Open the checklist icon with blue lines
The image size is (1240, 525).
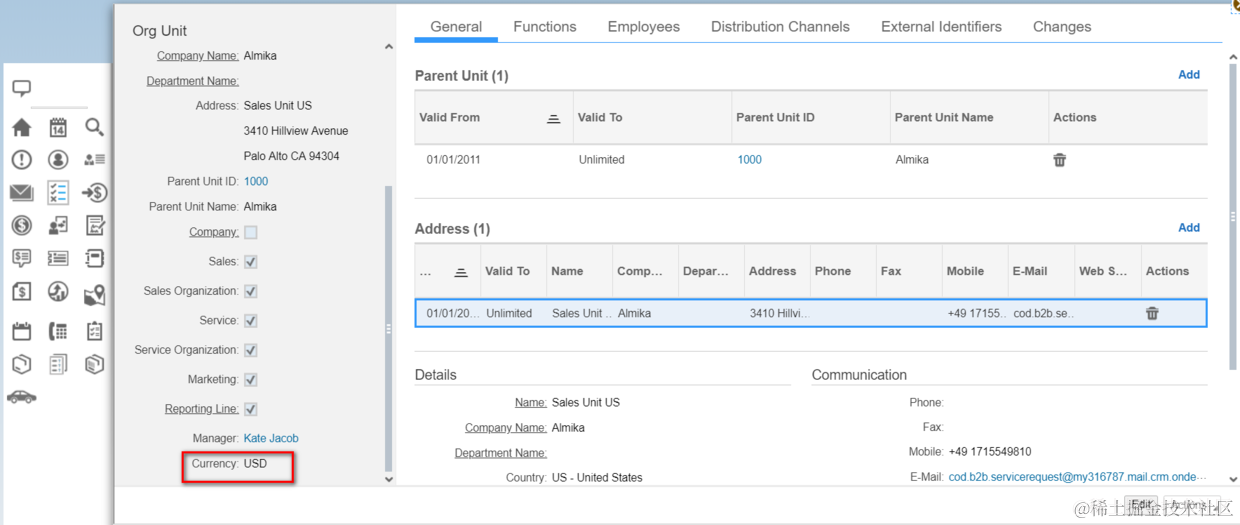pos(58,193)
